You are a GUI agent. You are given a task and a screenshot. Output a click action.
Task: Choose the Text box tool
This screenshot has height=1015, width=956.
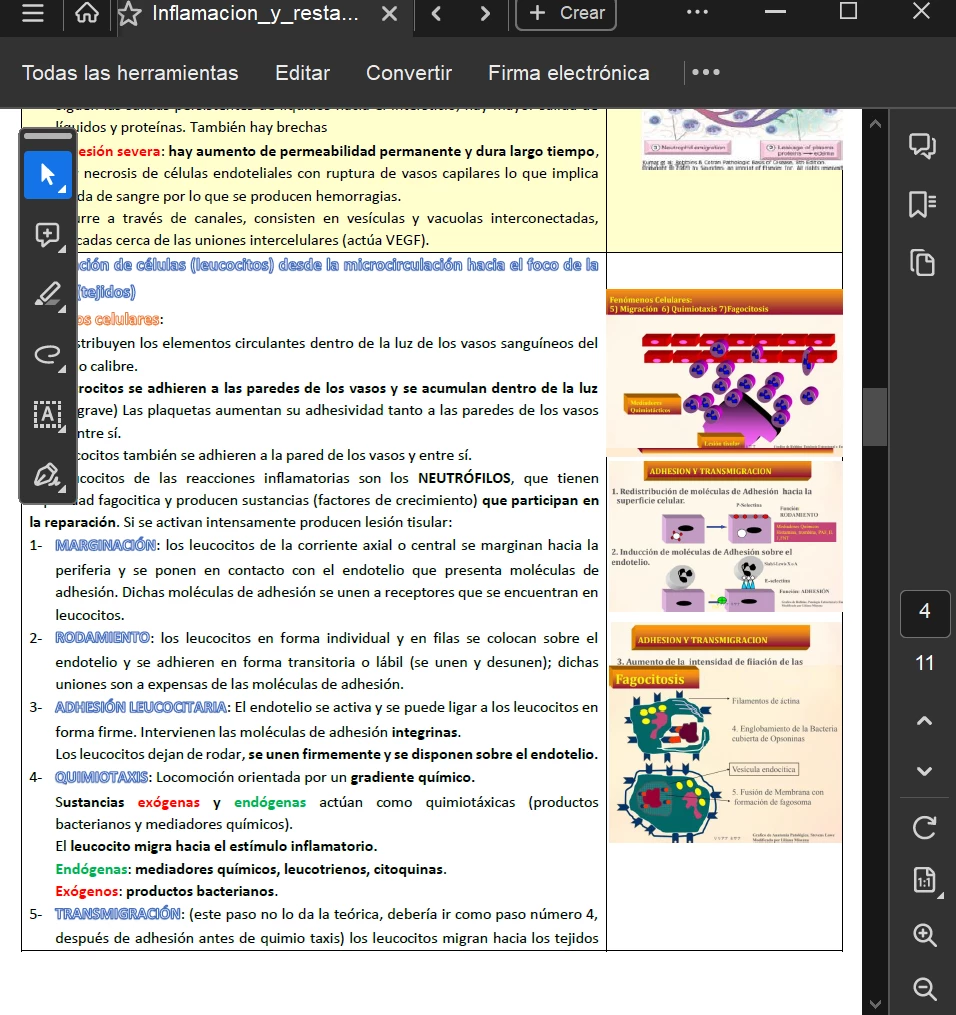48,414
